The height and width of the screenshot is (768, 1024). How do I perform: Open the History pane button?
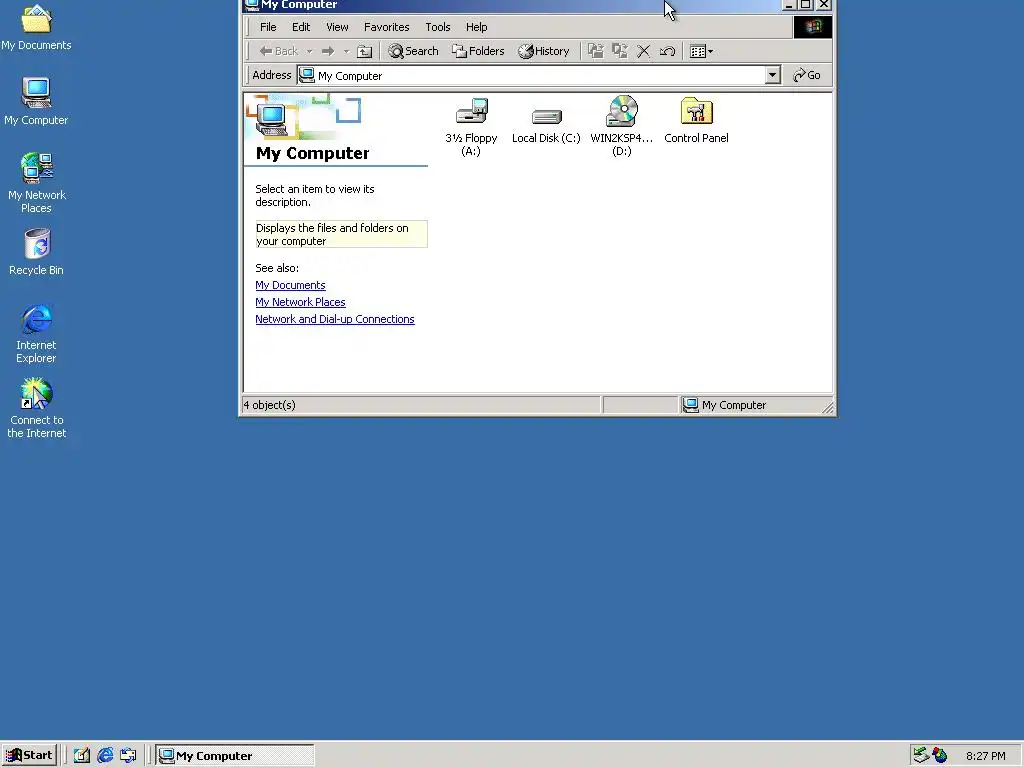[544, 51]
